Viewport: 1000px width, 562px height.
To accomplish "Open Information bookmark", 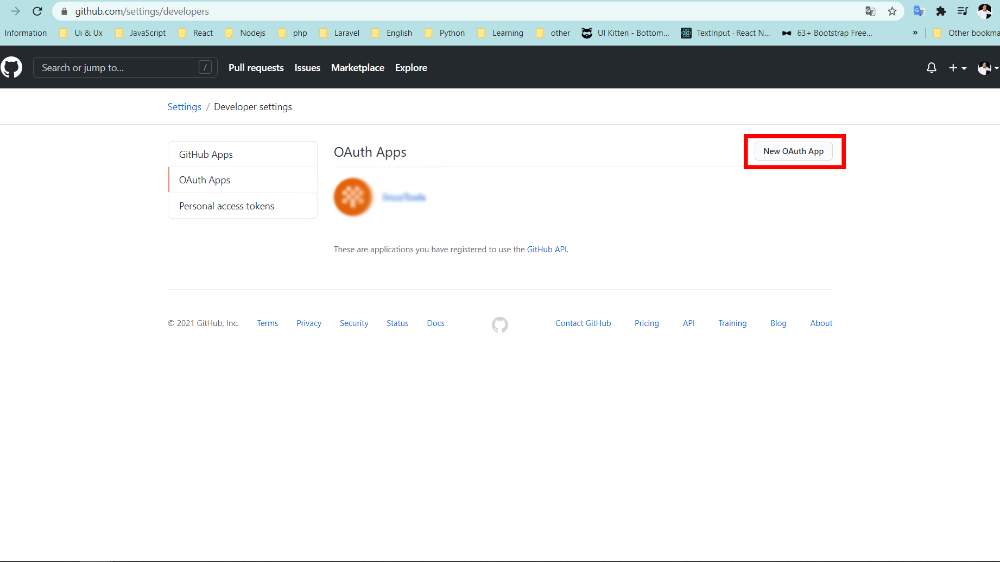I will 25,33.
